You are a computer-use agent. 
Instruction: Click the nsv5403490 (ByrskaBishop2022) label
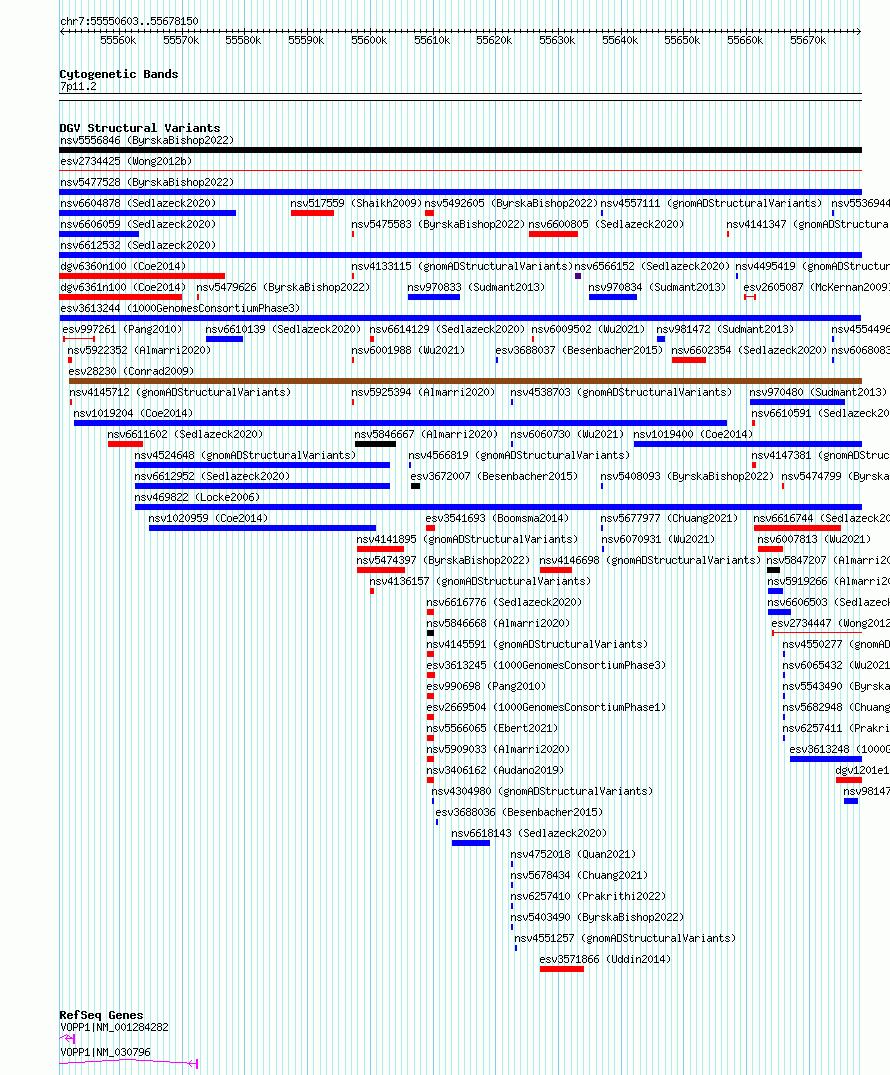(x=597, y=917)
